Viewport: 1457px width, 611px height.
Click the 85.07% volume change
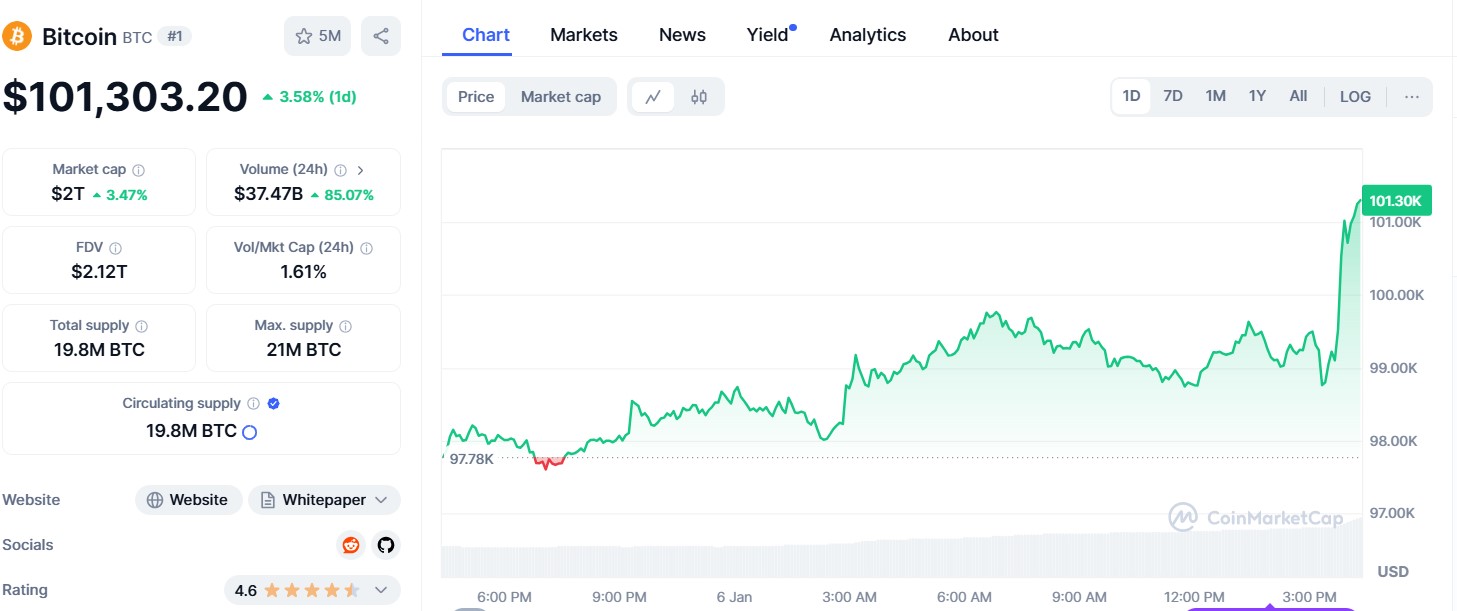coord(349,195)
